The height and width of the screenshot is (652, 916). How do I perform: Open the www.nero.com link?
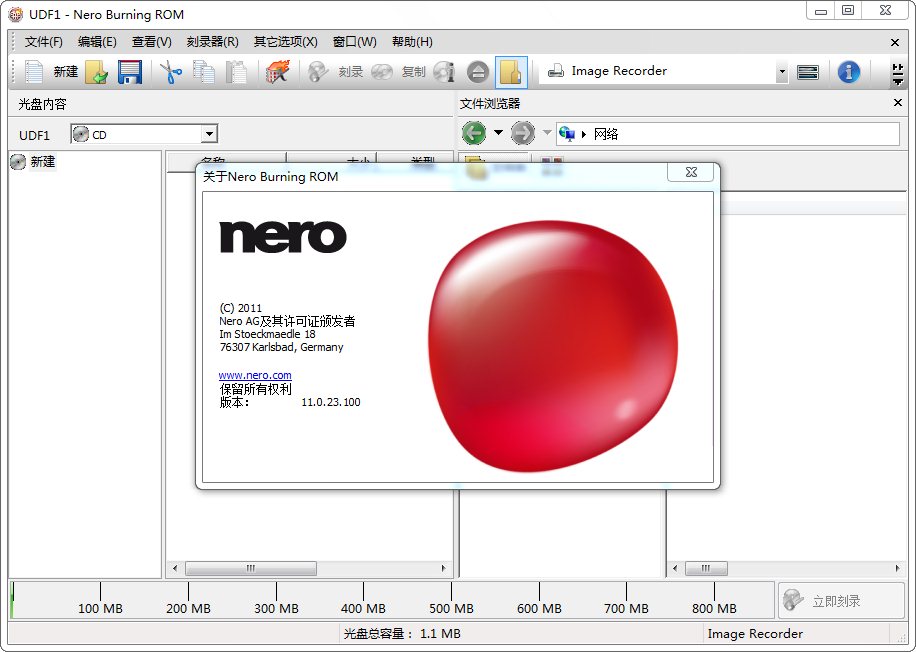pos(255,375)
